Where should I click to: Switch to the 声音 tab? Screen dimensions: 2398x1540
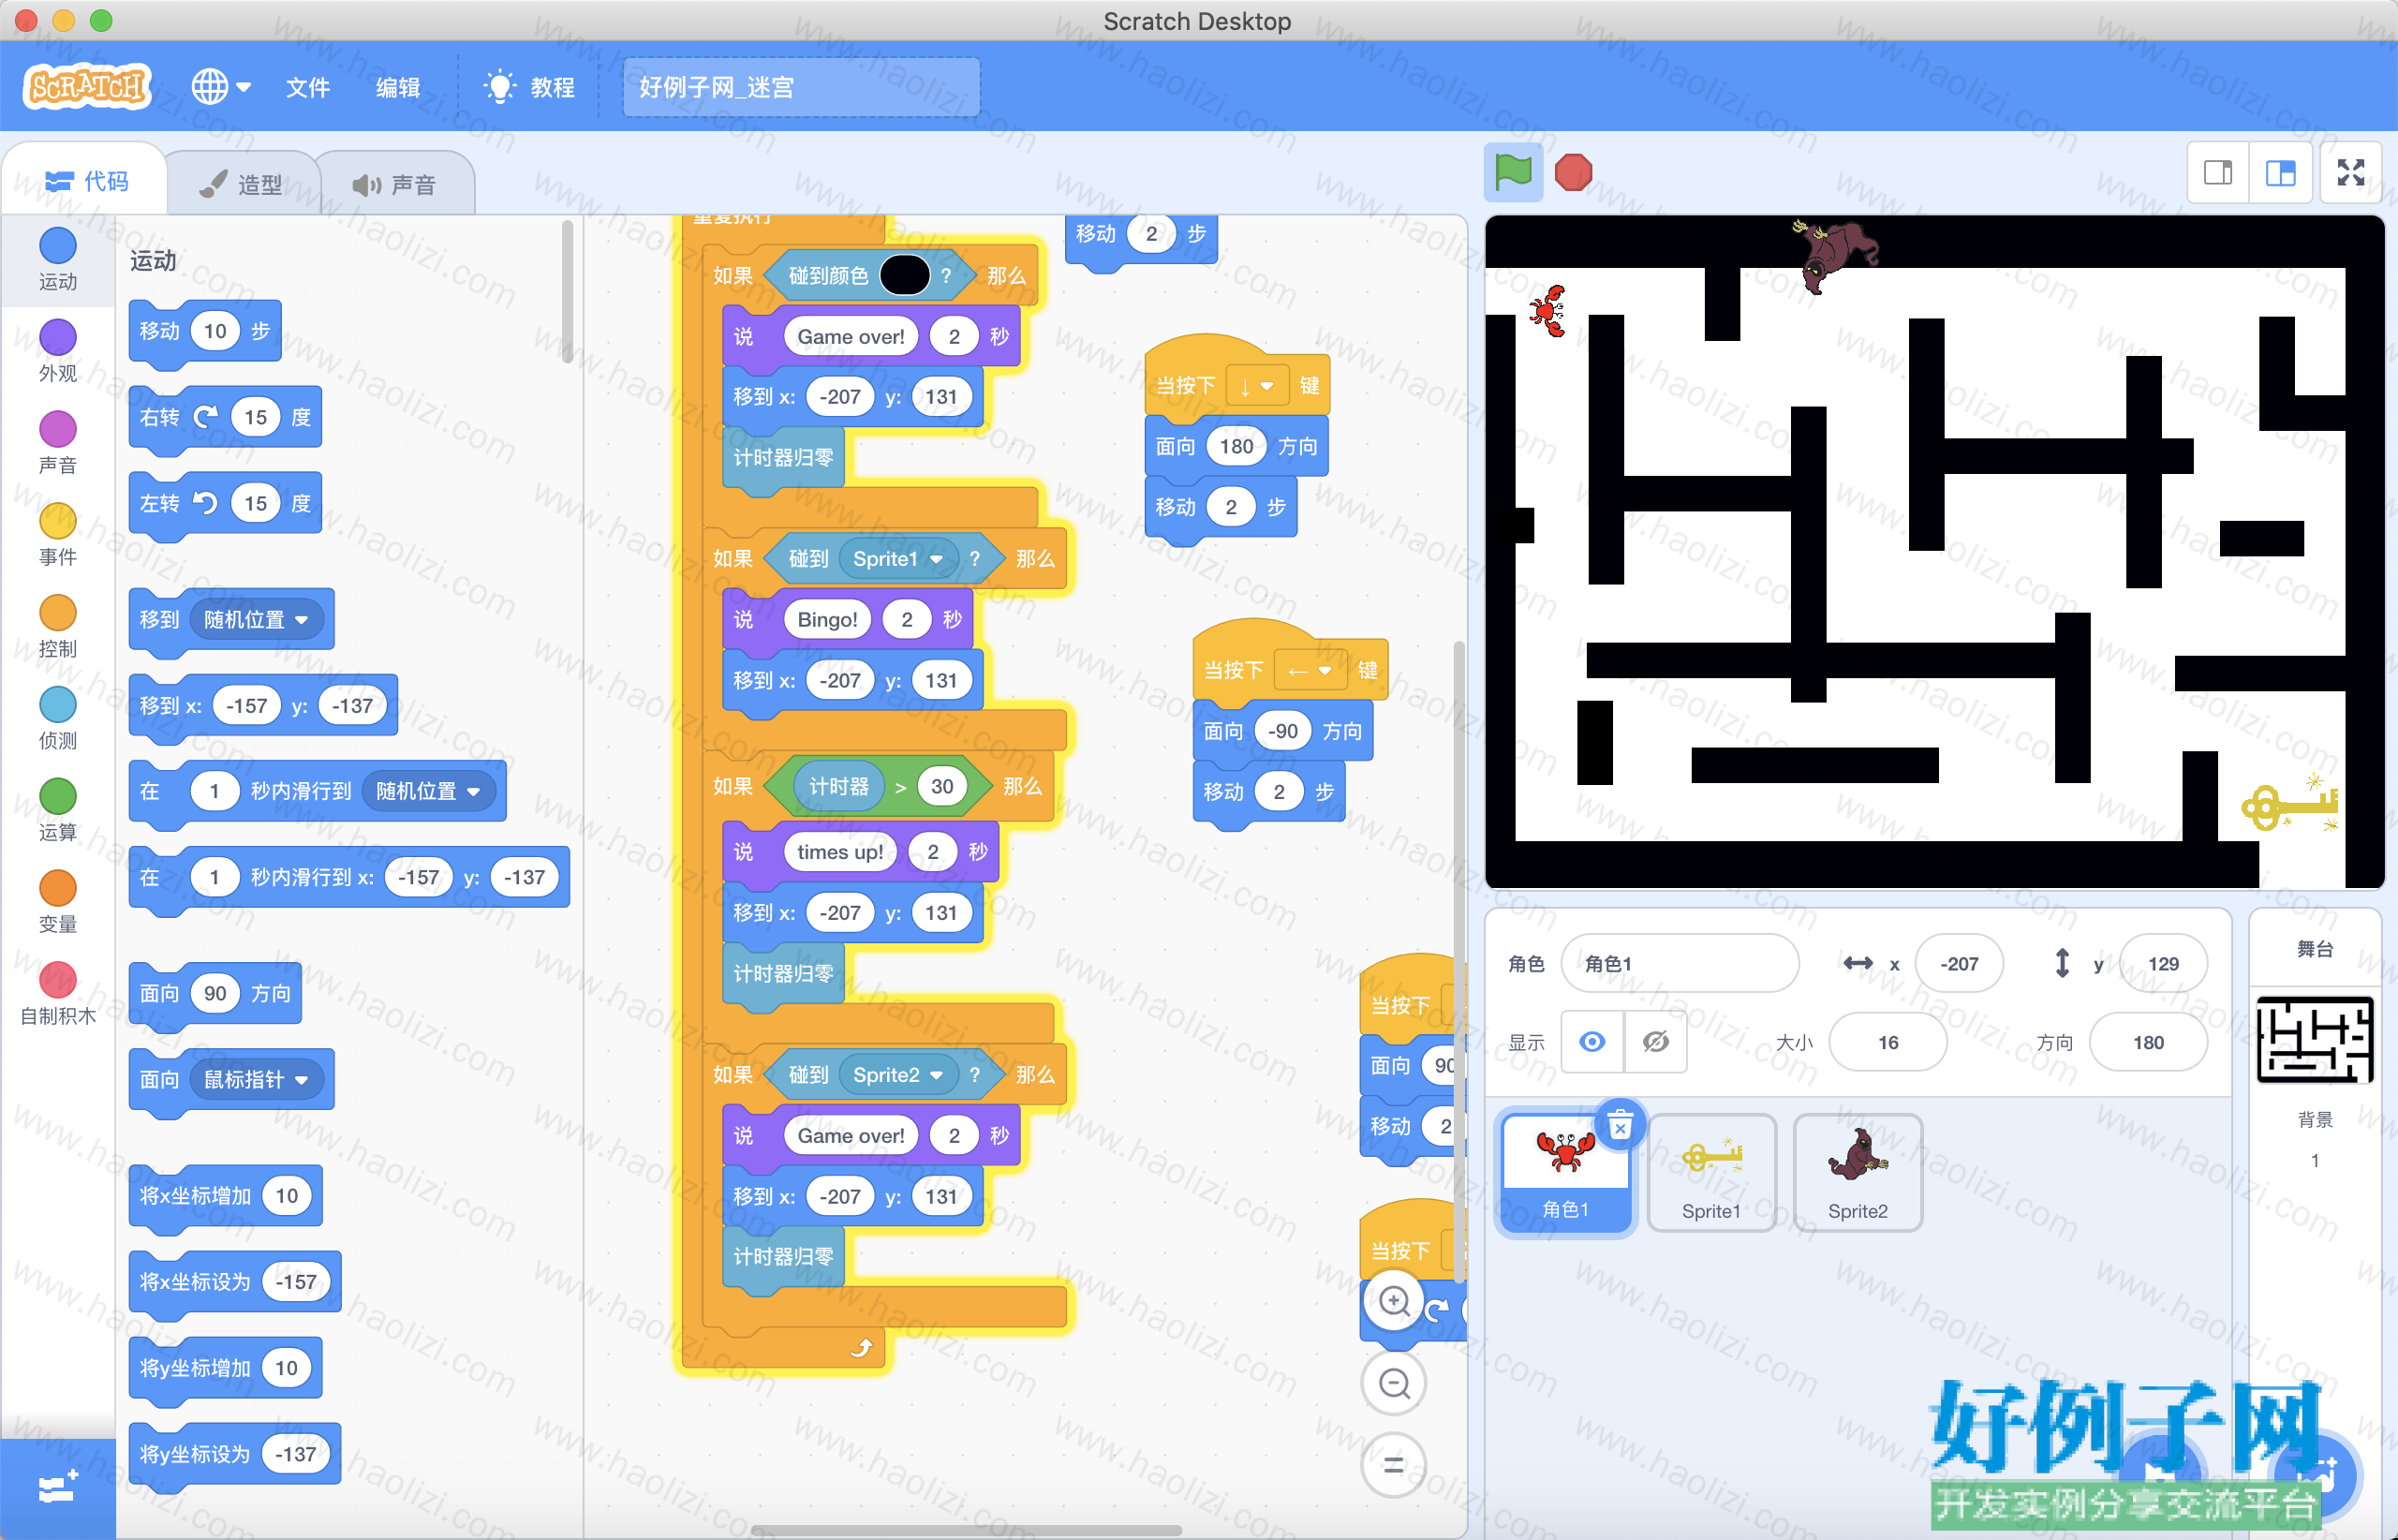click(394, 184)
